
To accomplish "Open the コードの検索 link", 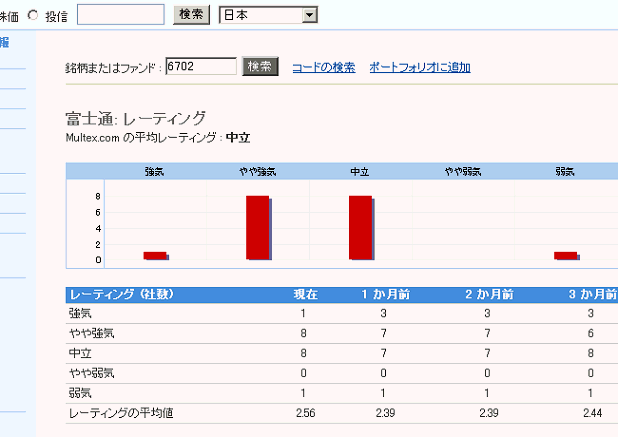I will [324, 67].
